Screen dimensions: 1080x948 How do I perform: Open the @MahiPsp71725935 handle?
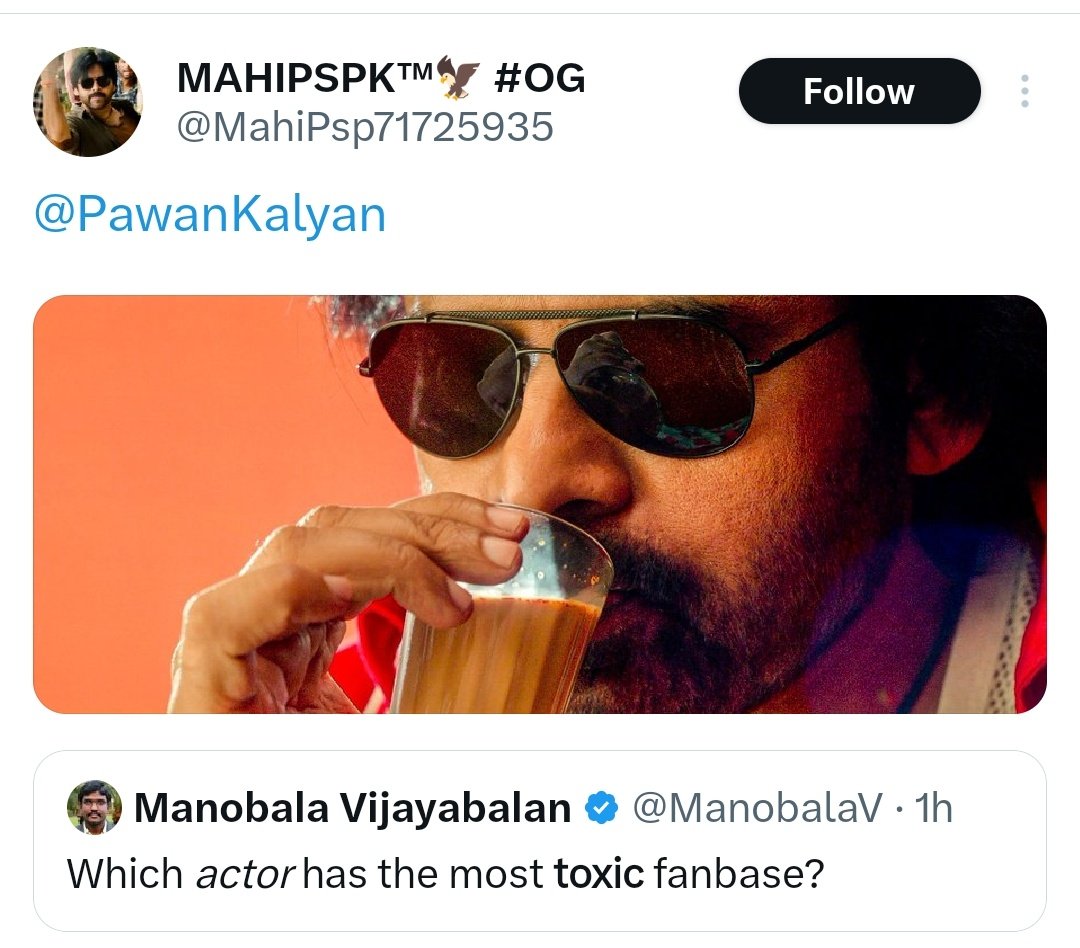tap(365, 127)
